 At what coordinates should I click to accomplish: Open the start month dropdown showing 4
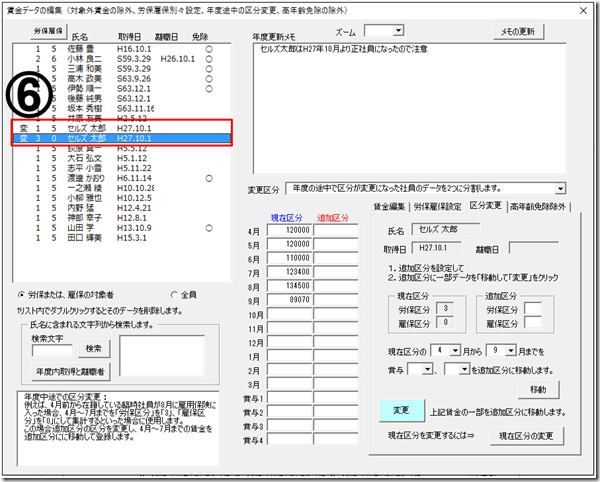pos(455,350)
